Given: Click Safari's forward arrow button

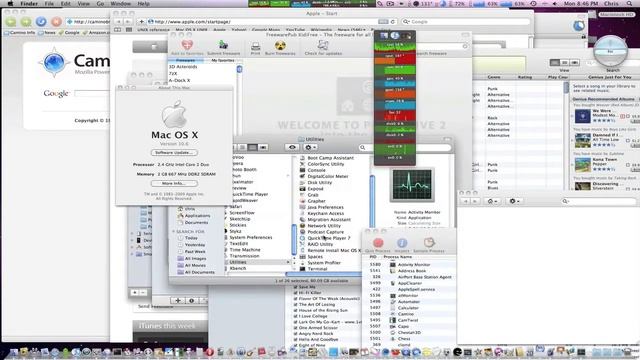Looking at the screenshot, I should [x=127, y=22].
